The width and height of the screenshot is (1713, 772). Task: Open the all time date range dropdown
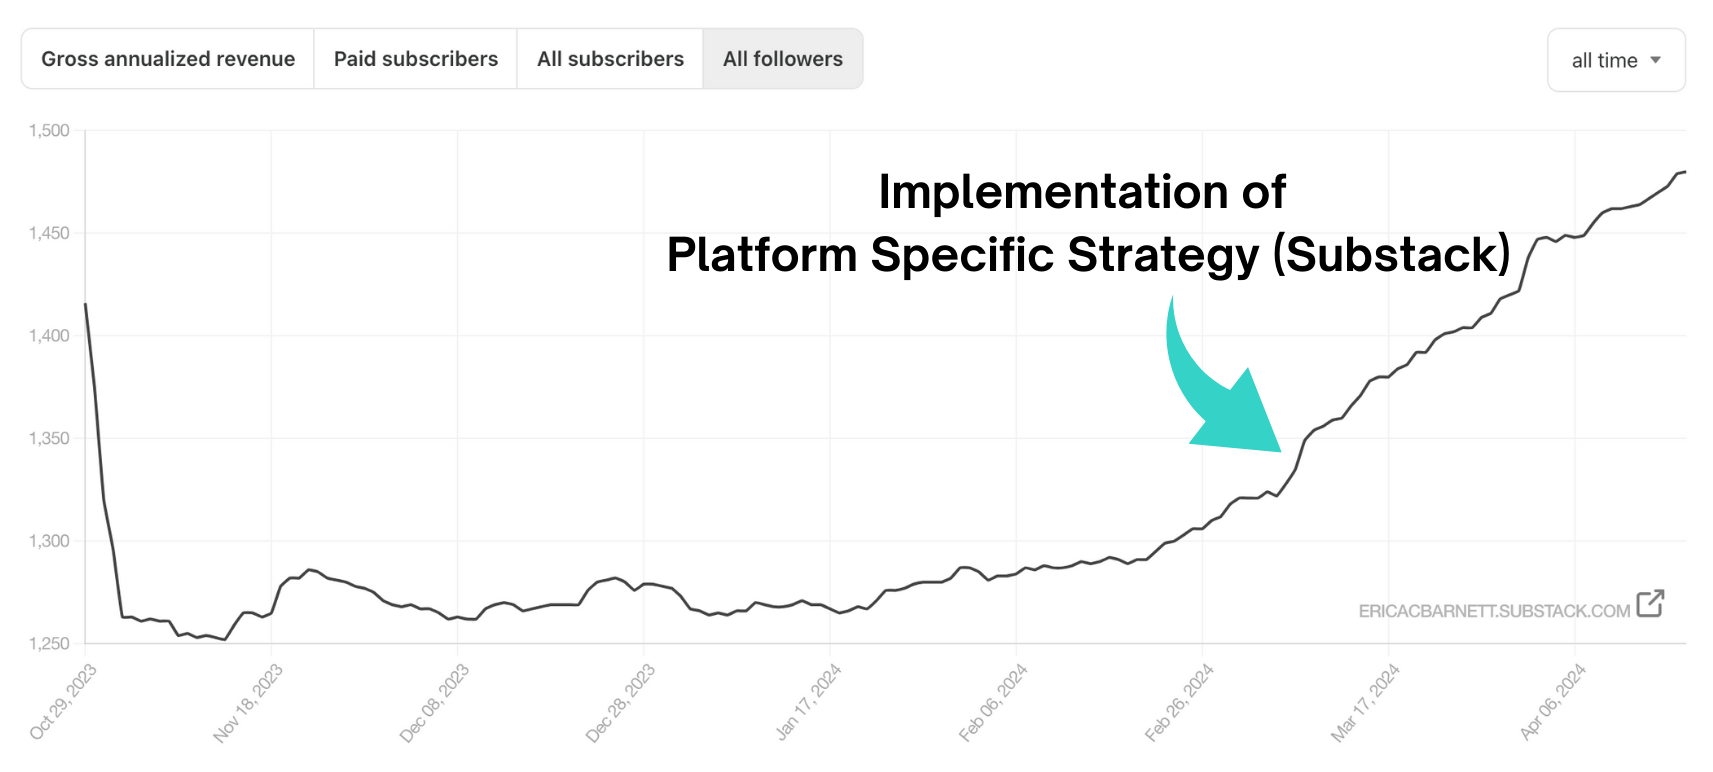(1615, 60)
